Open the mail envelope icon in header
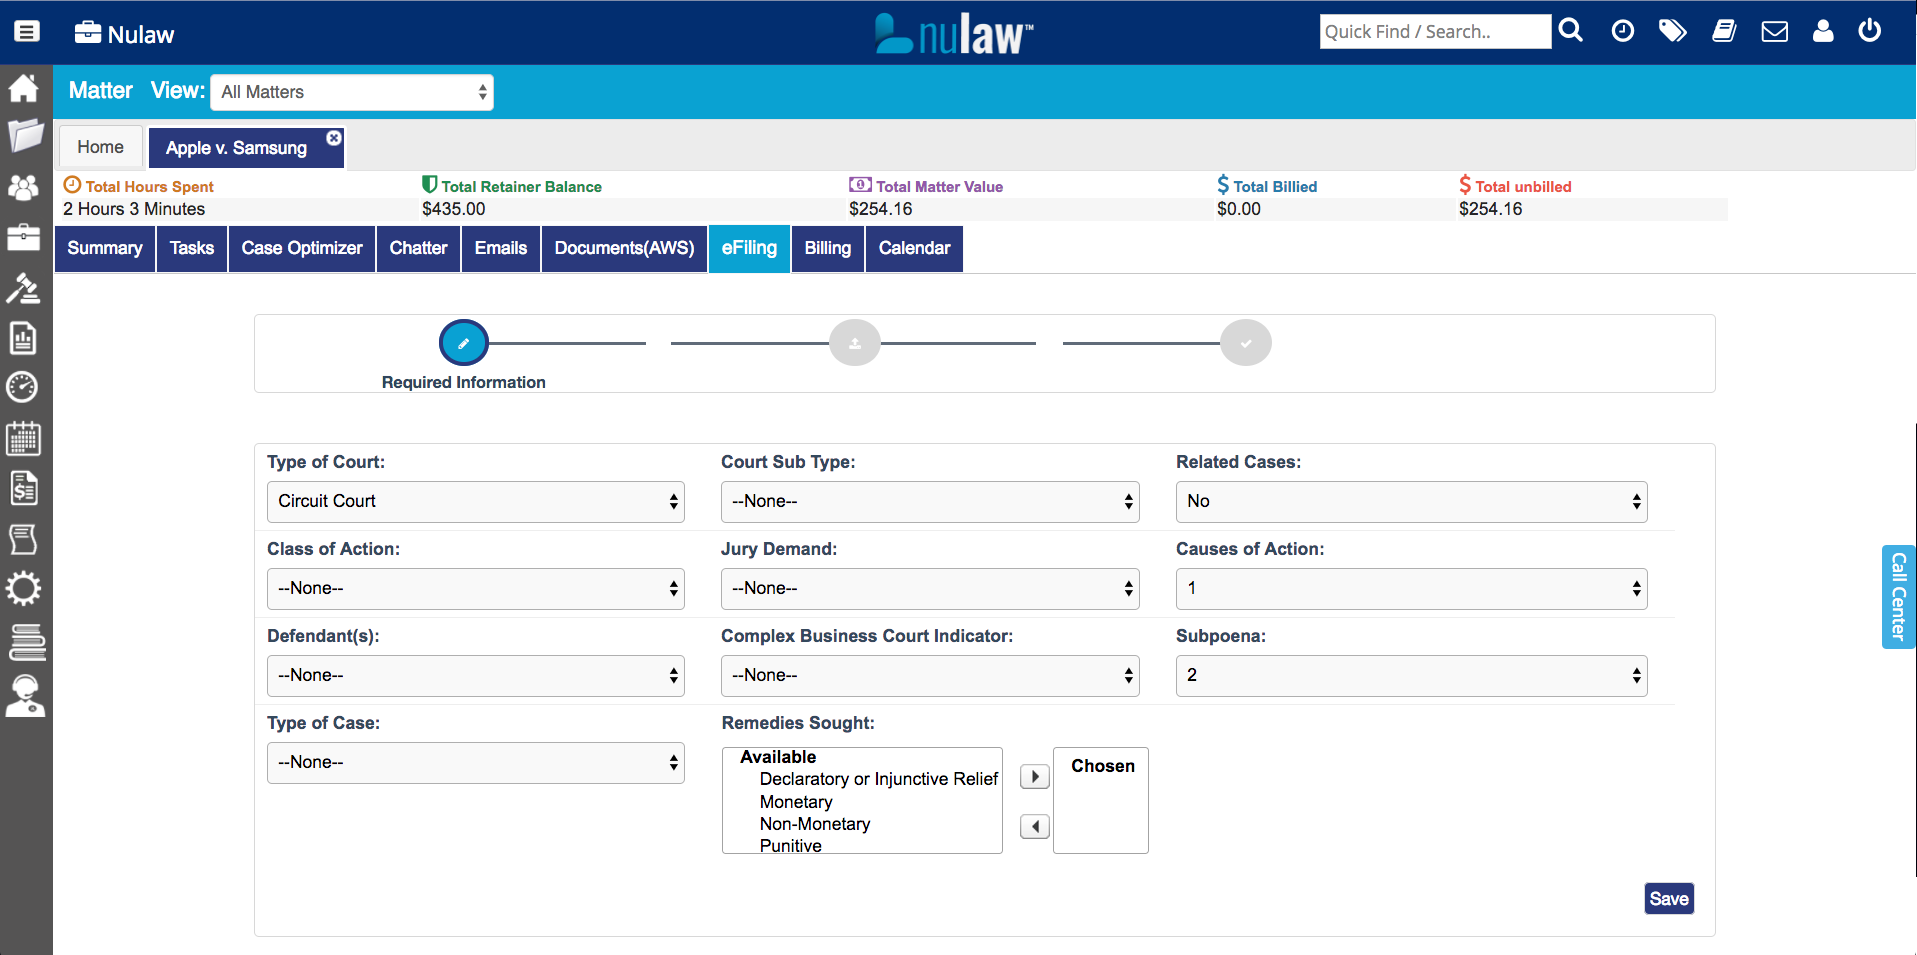Image resolution: width=1917 pixels, height=955 pixels. tap(1774, 32)
